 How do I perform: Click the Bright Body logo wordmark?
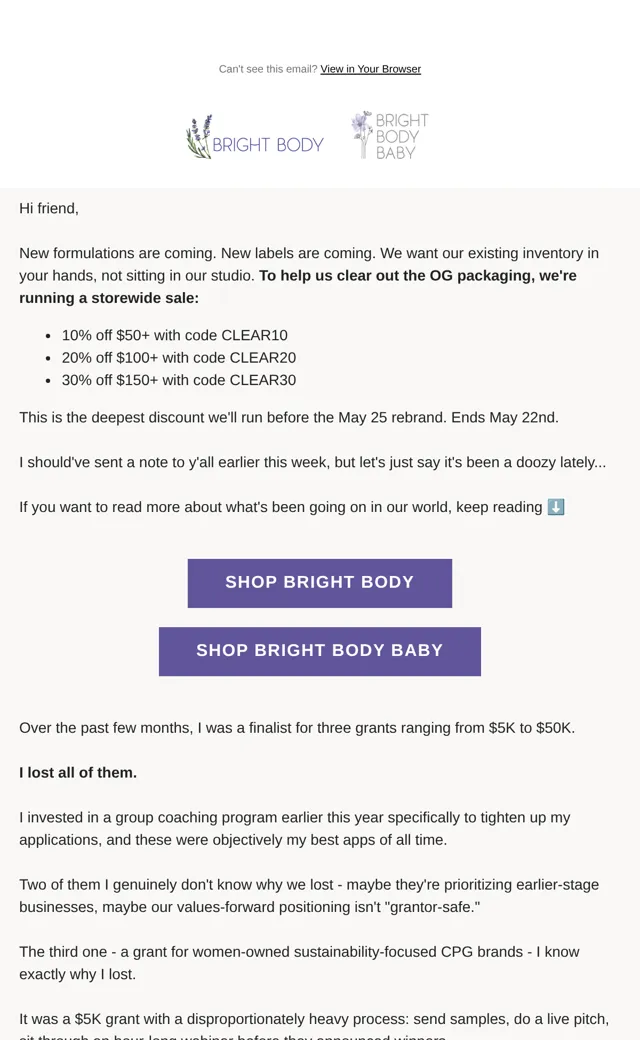(x=268, y=145)
